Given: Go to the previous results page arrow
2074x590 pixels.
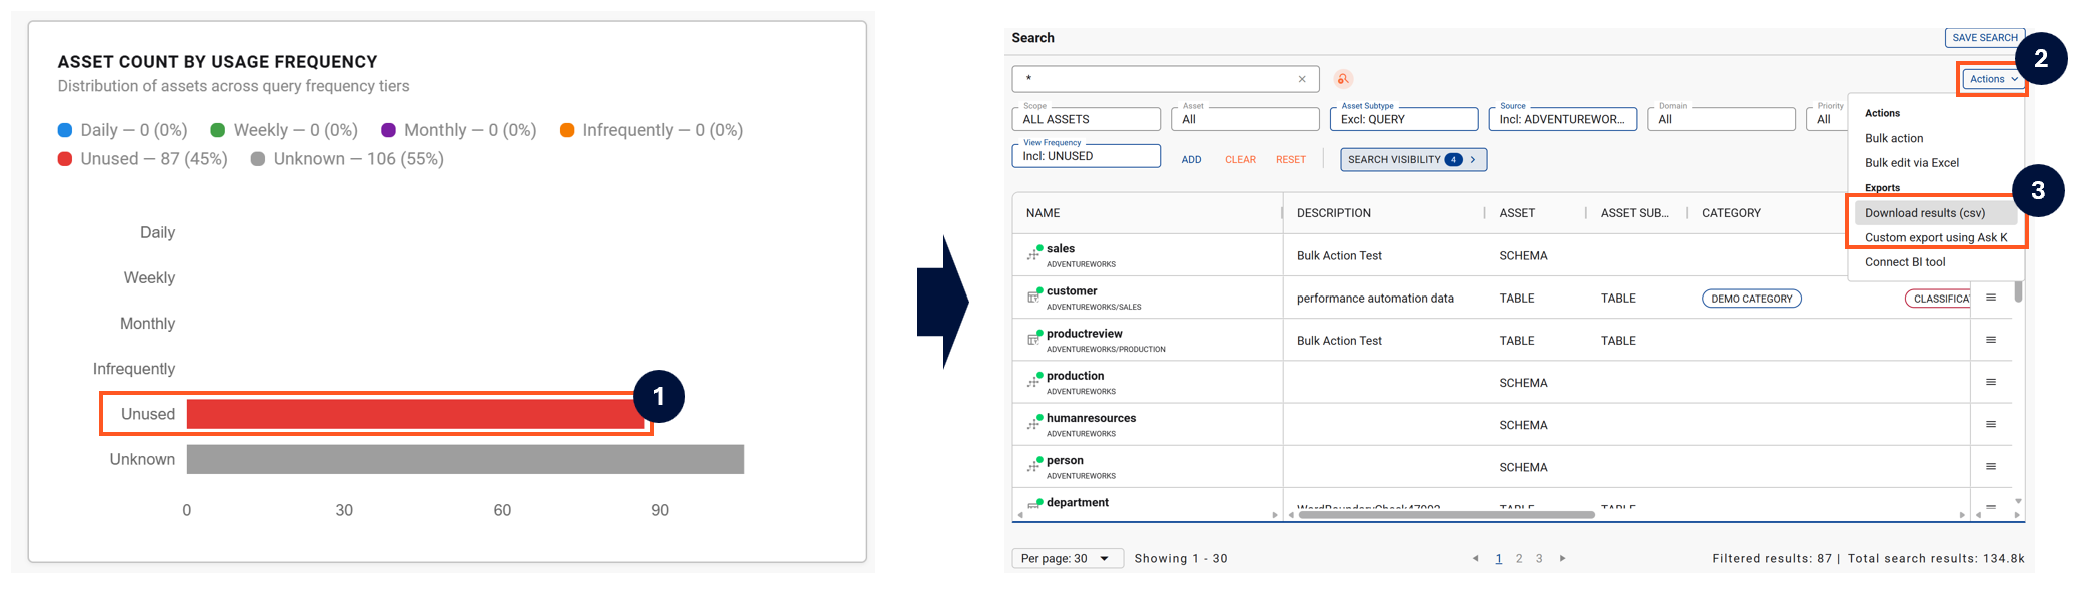Looking at the screenshot, I should 1475,559.
